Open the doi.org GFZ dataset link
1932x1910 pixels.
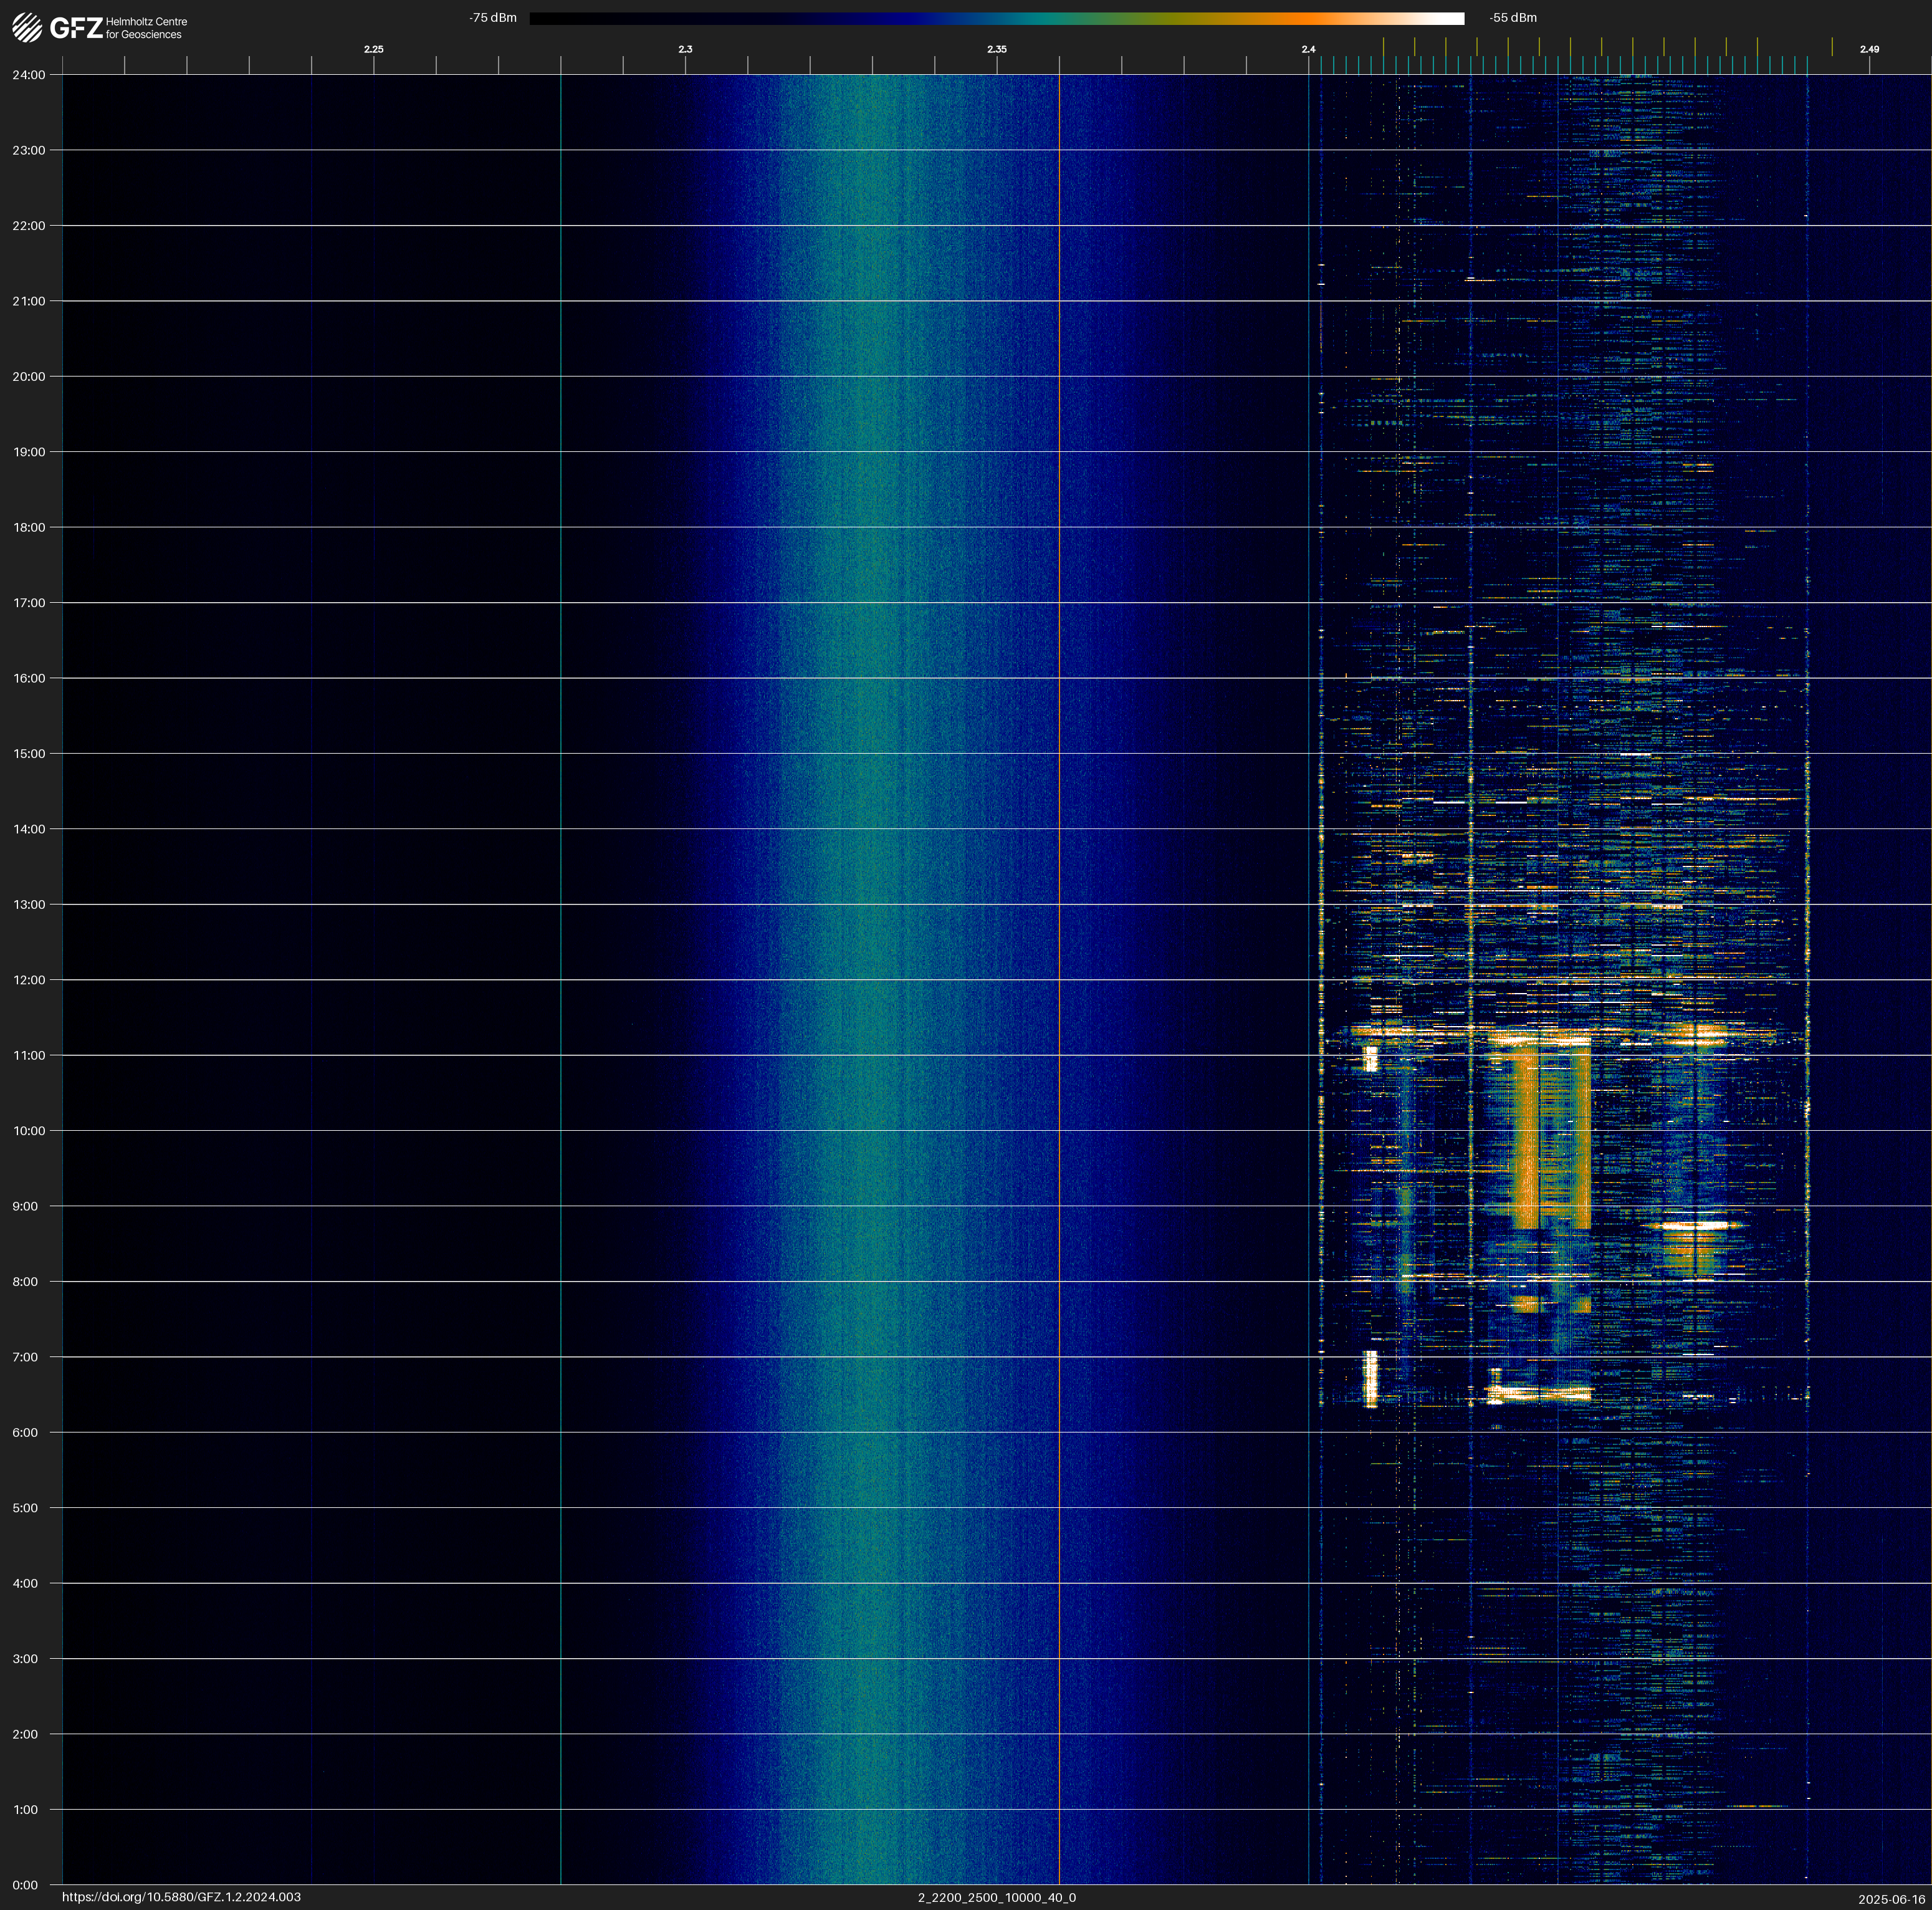181,1897
